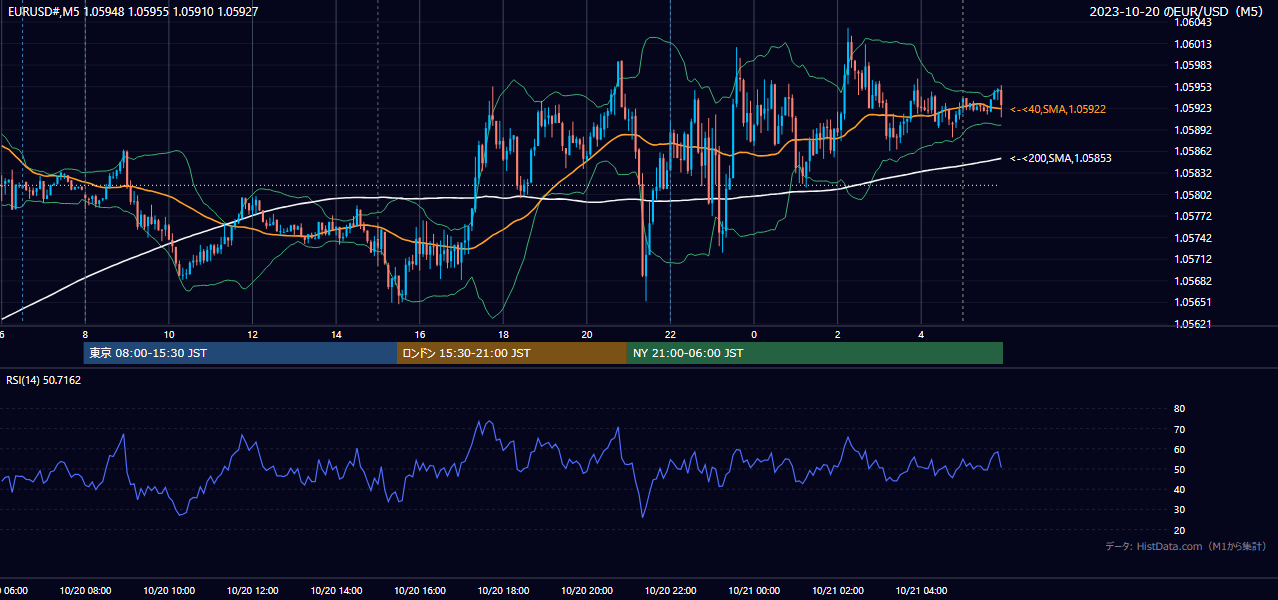Click price axis value 1.05892
Image resolution: width=1278 pixels, height=600 pixels.
pyautogui.click(x=1192, y=130)
